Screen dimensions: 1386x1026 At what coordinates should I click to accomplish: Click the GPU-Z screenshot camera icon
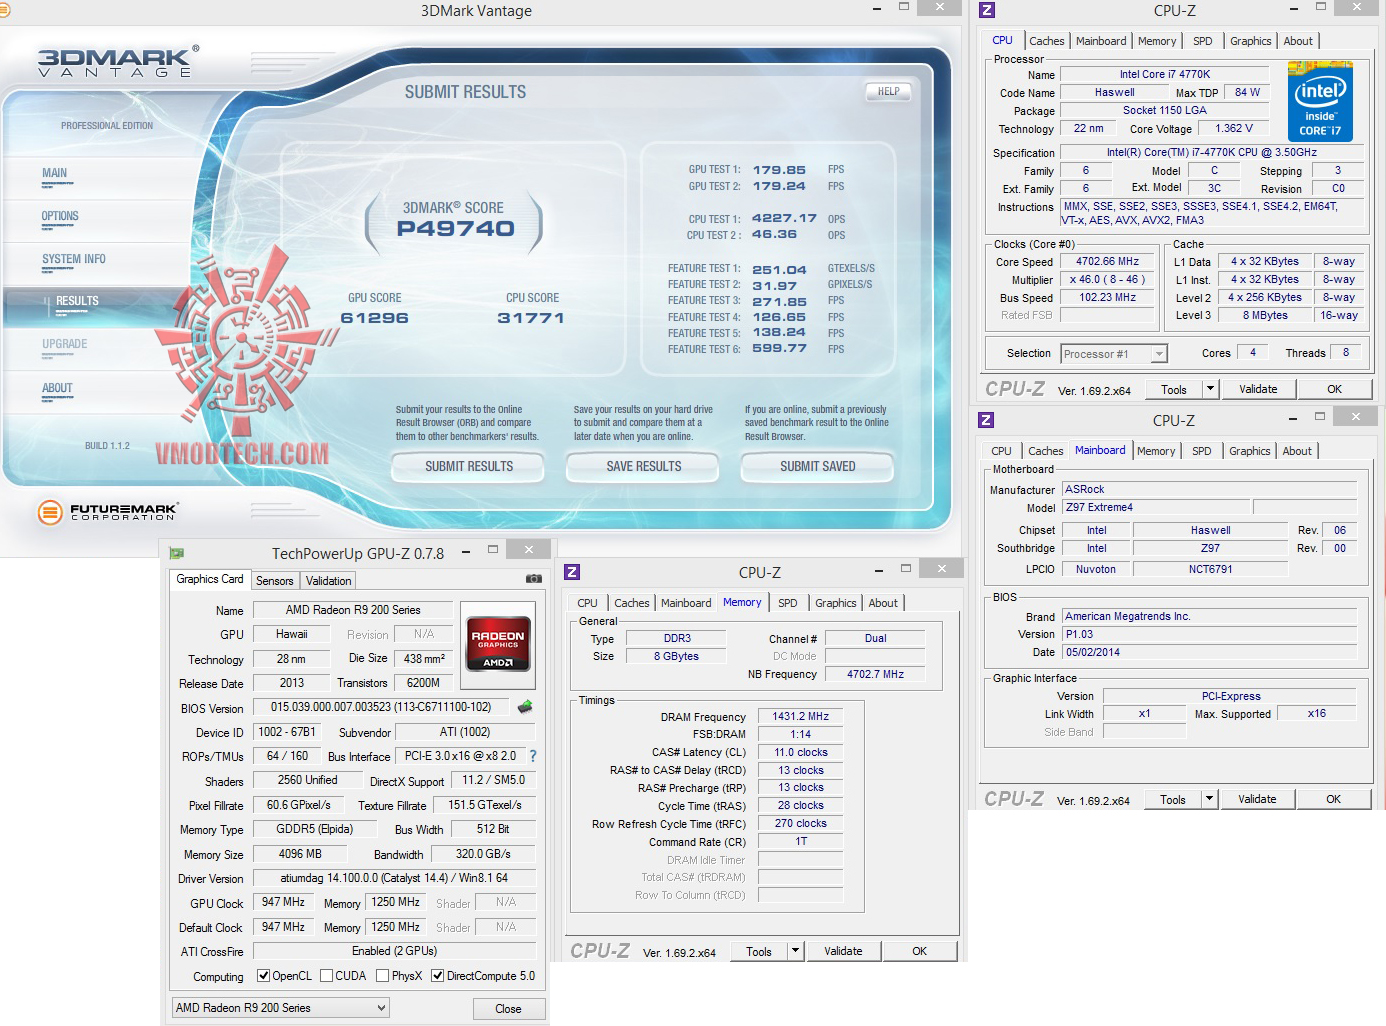pyautogui.click(x=534, y=579)
